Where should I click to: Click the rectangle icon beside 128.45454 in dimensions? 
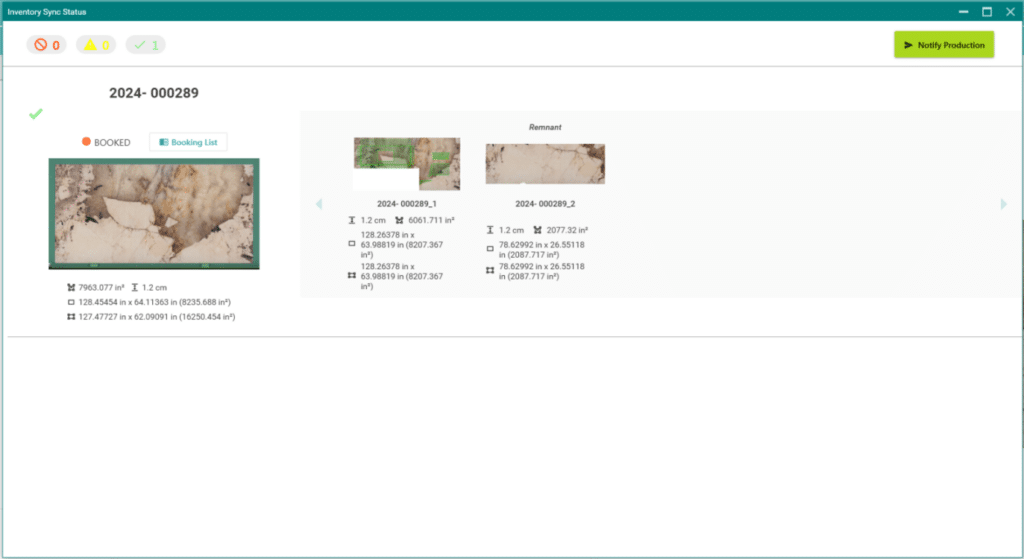tap(71, 302)
